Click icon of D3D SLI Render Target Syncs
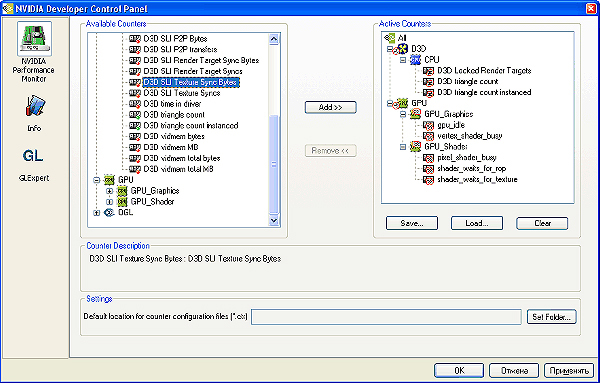The width and height of the screenshot is (600, 383). 135,71
